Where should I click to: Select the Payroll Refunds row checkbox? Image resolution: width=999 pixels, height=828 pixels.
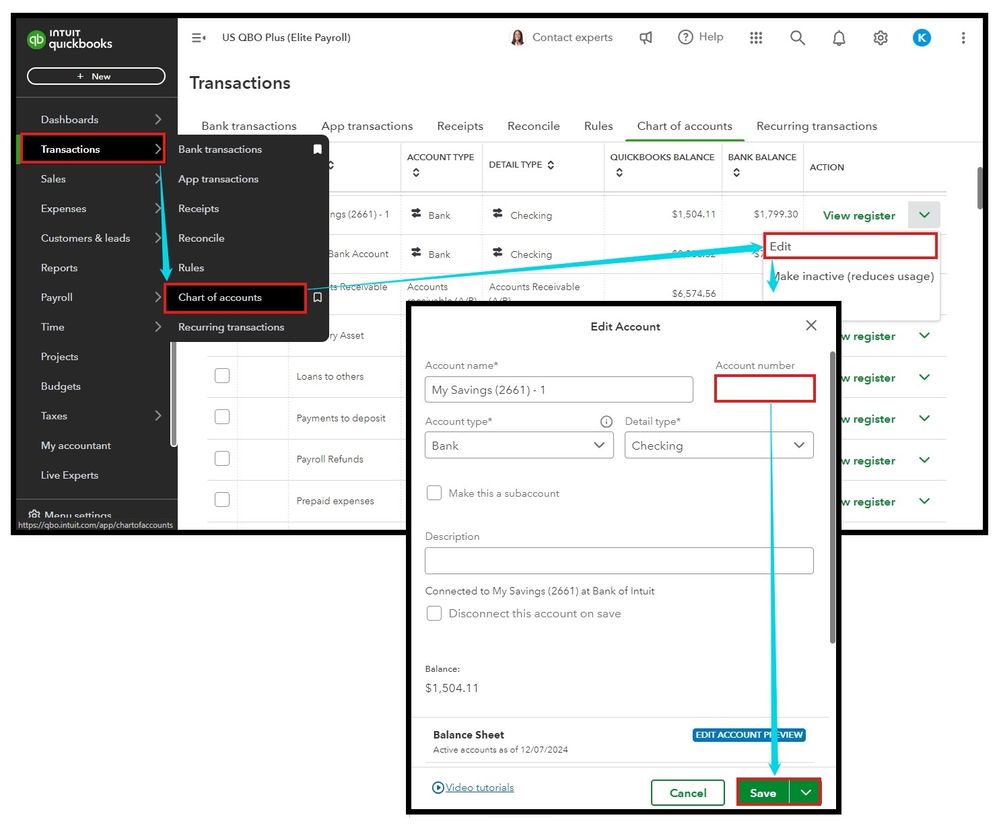click(222, 458)
